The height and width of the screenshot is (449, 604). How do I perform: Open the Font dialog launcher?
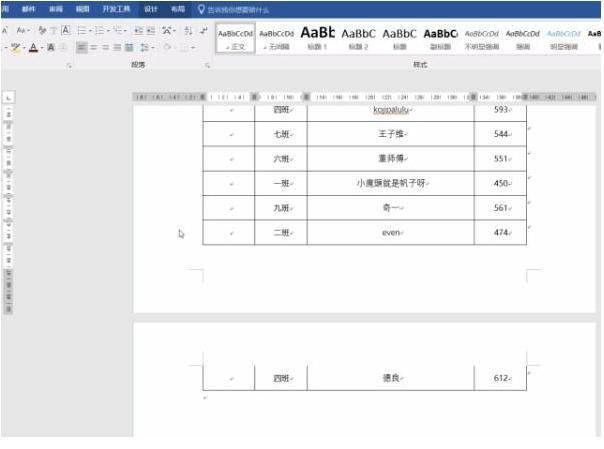(x=69, y=66)
